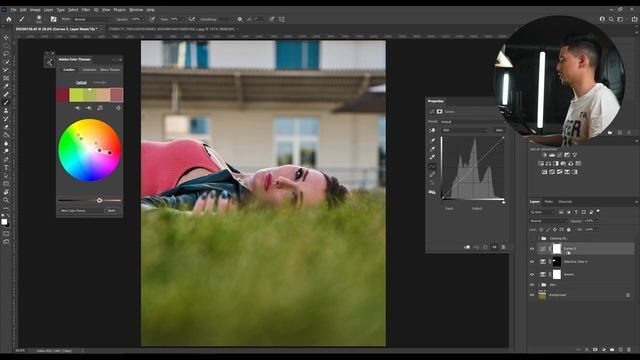
Task: Add a Vibrance adjustment
Action: click(x=575, y=155)
